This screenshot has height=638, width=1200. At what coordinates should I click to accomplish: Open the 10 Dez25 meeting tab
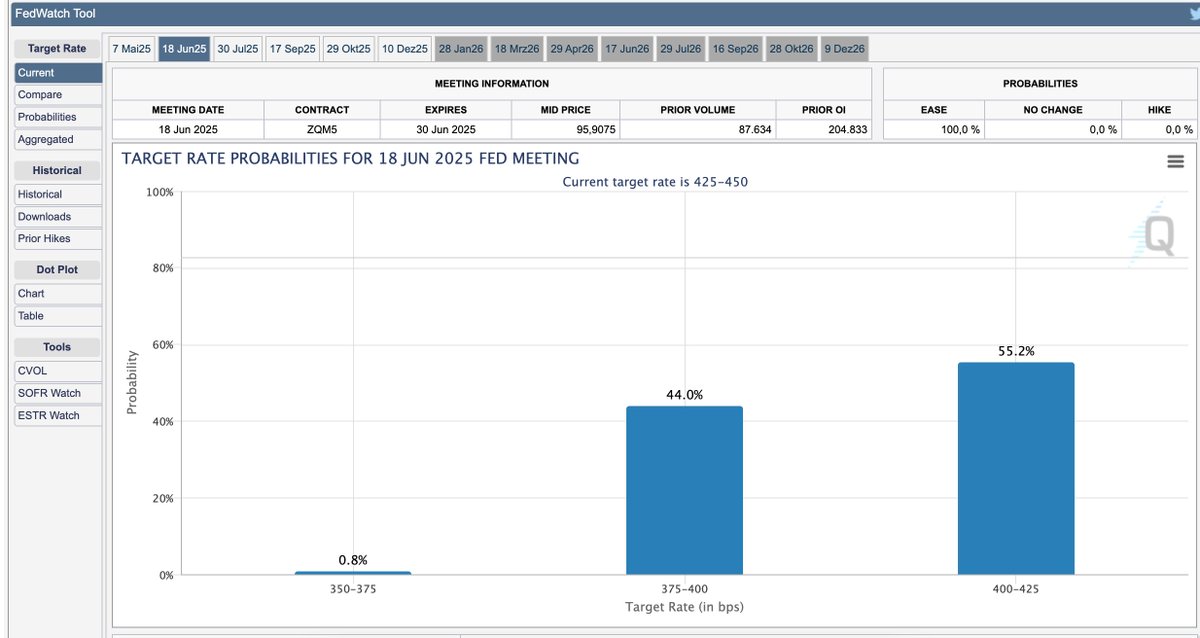[x=404, y=49]
